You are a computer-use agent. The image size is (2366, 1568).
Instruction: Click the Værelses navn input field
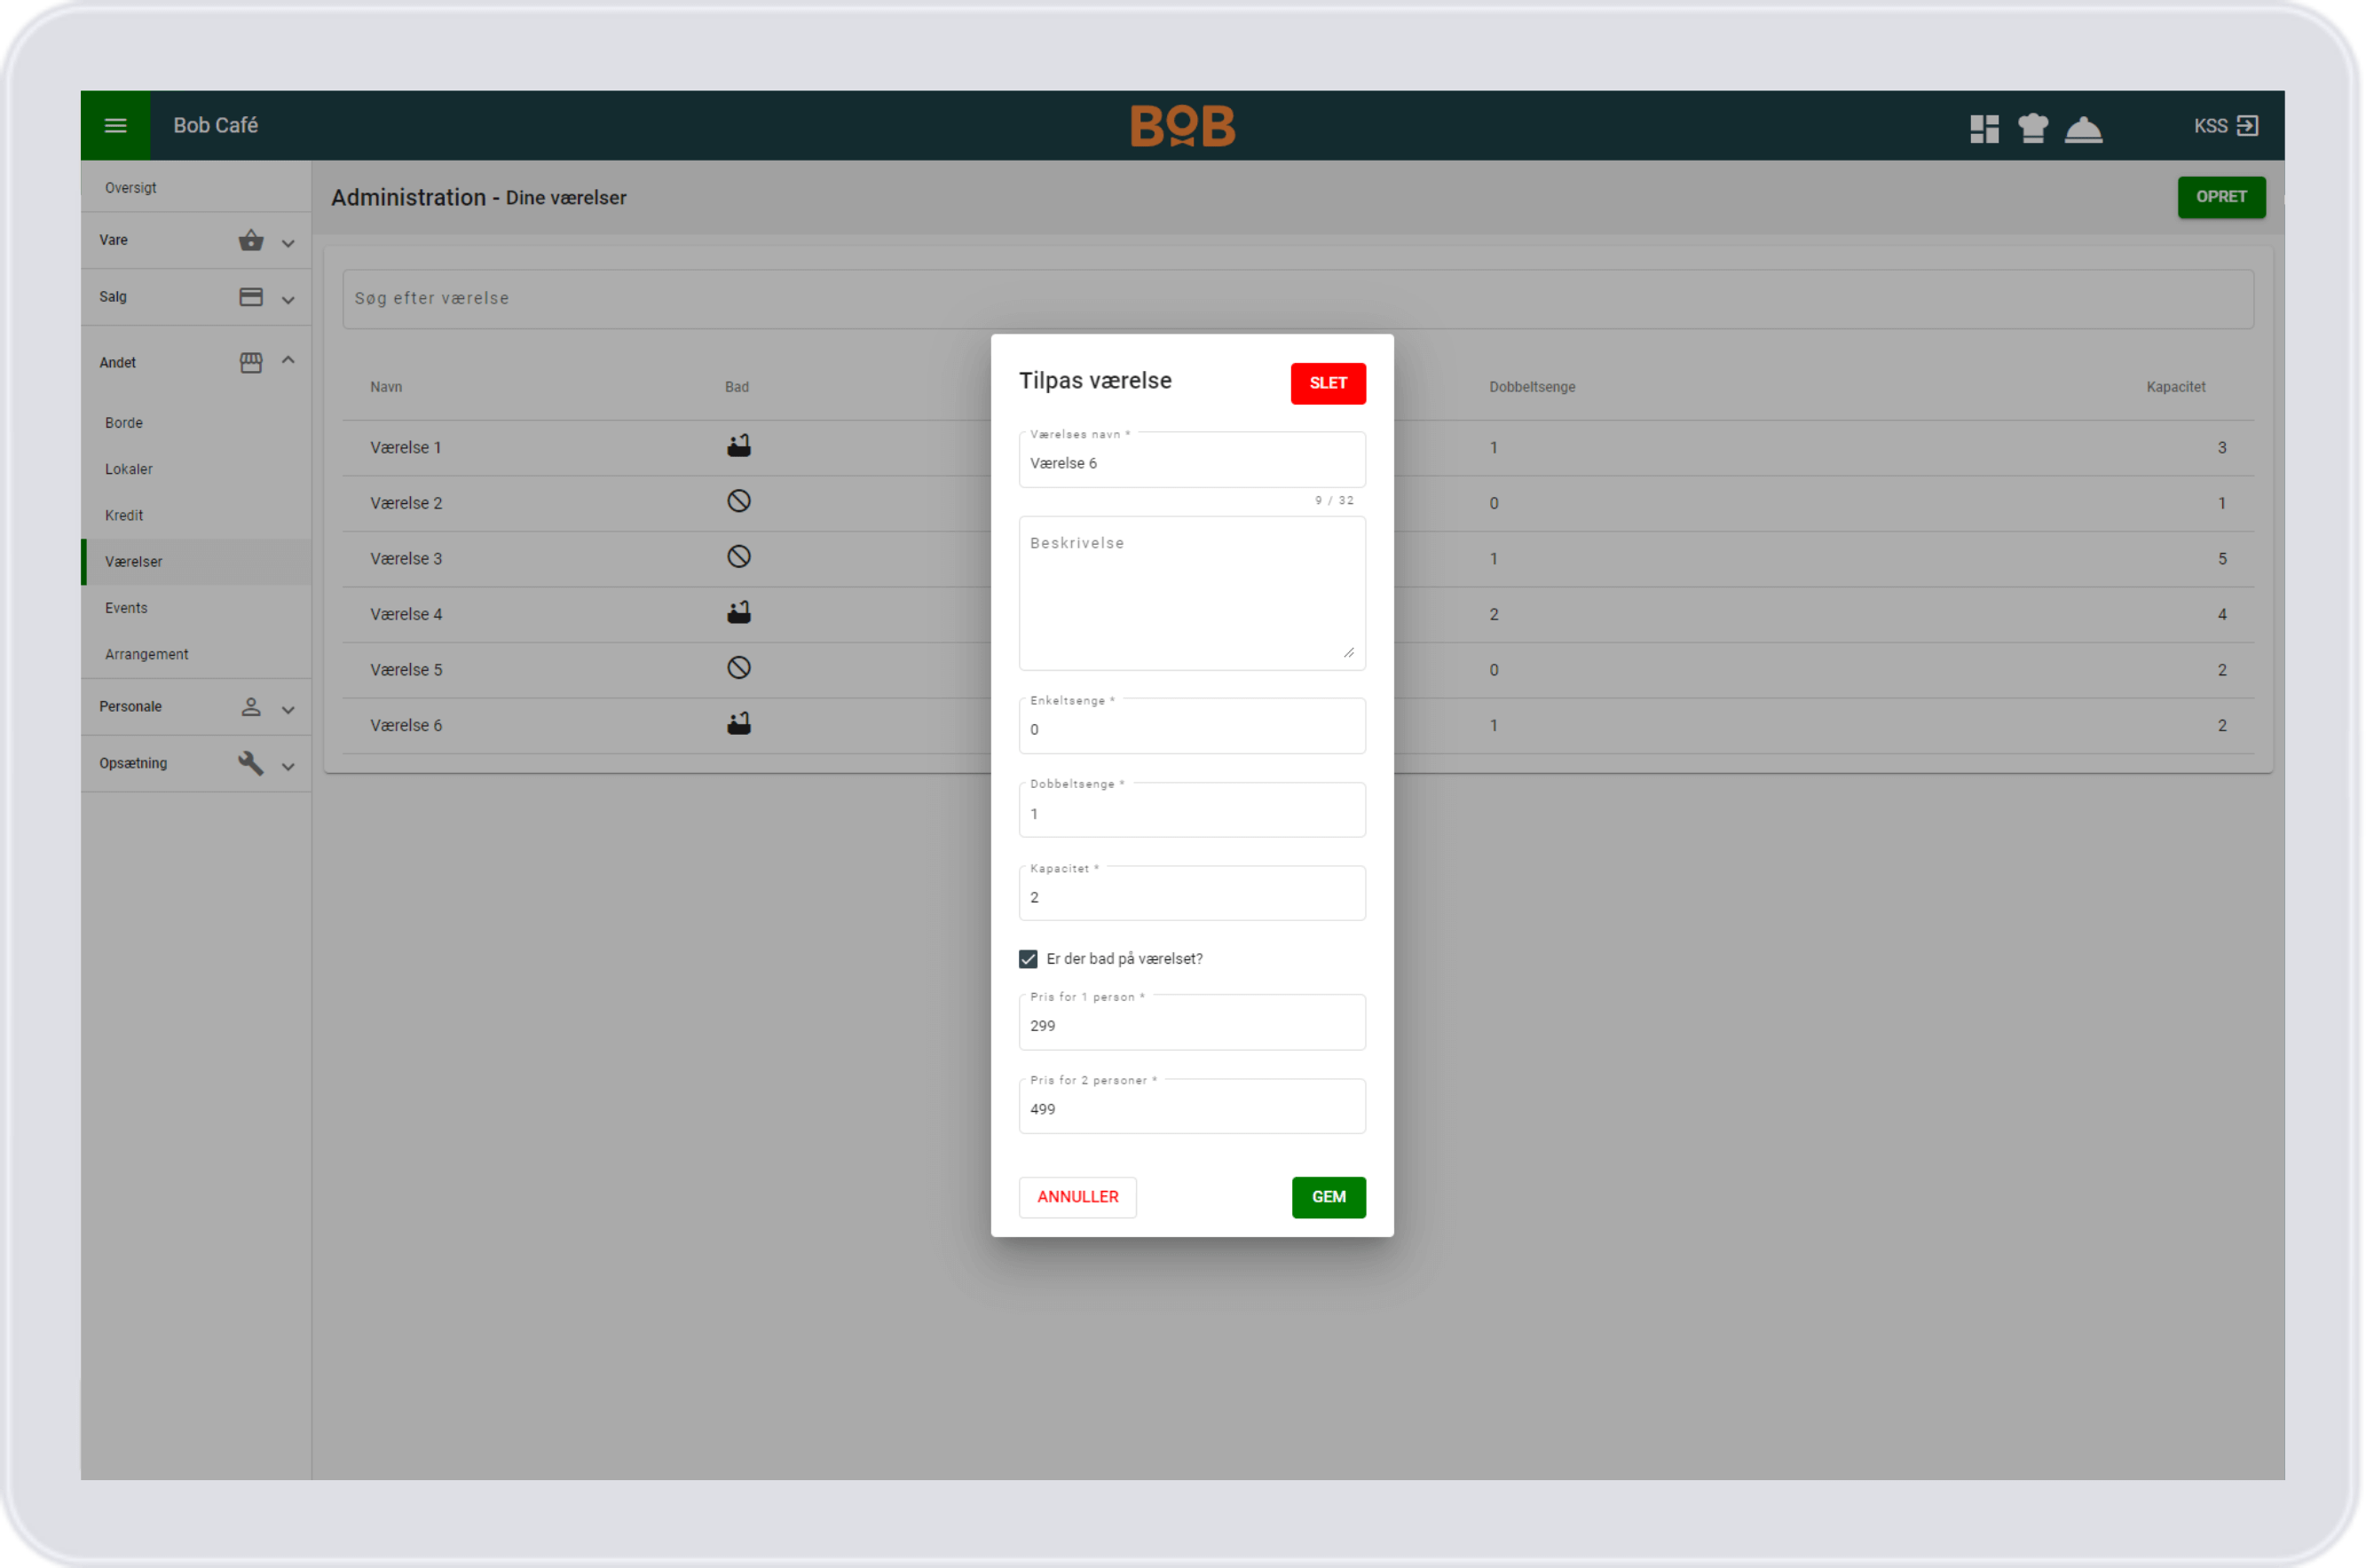pyautogui.click(x=1192, y=460)
